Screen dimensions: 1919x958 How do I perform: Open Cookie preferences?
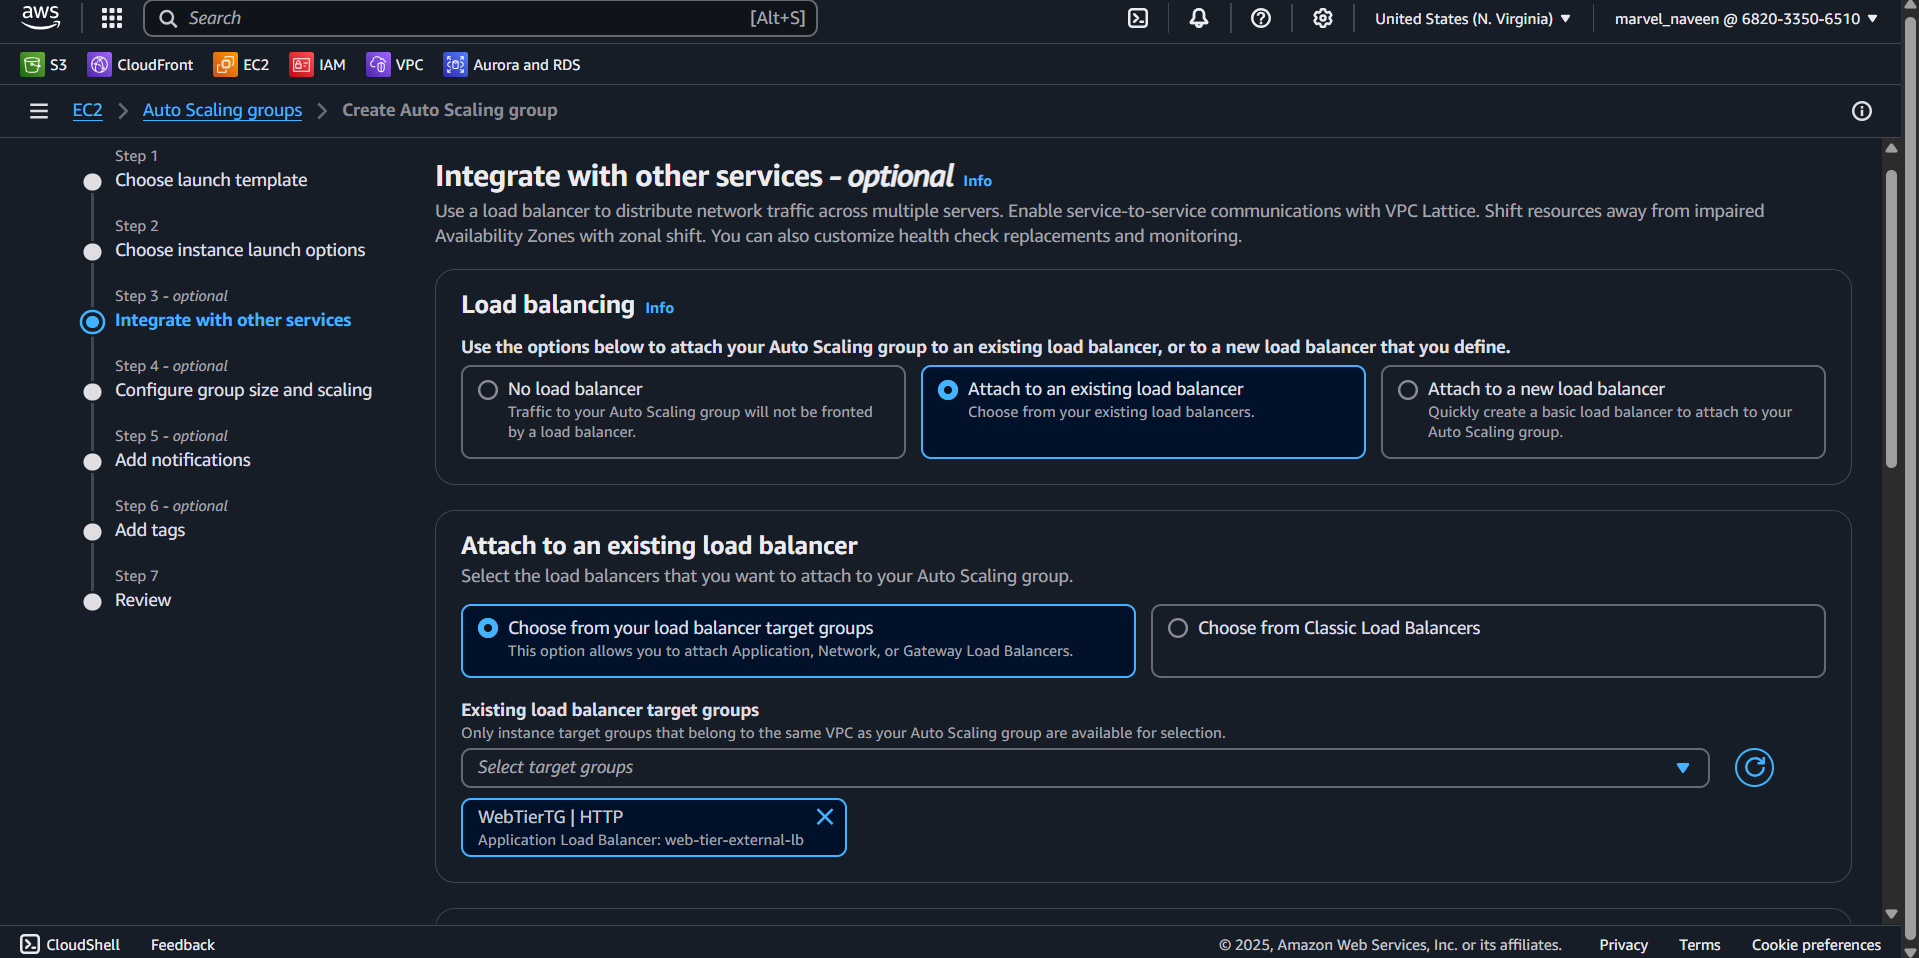[x=1816, y=944]
